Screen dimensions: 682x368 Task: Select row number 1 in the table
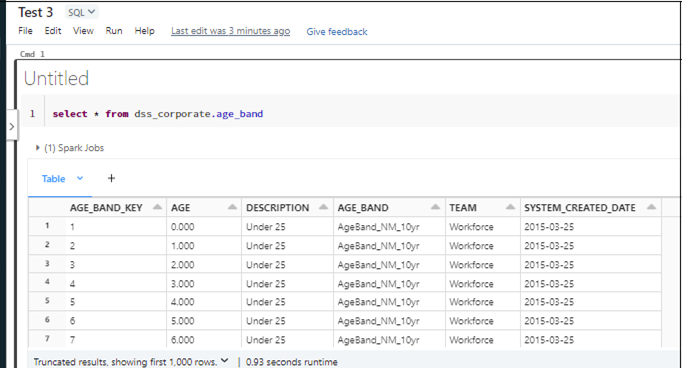pyautogui.click(x=47, y=226)
